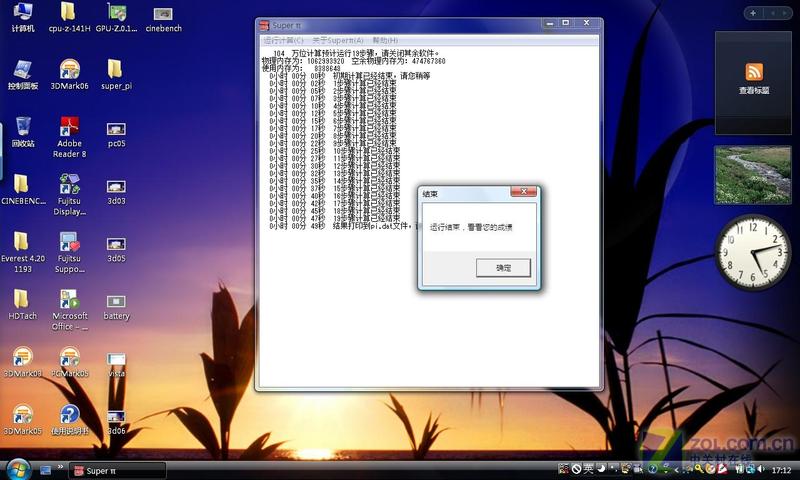The width and height of the screenshot is (800, 480).
Task: Open the 运行计算(C) menu
Action: [x=283, y=40]
